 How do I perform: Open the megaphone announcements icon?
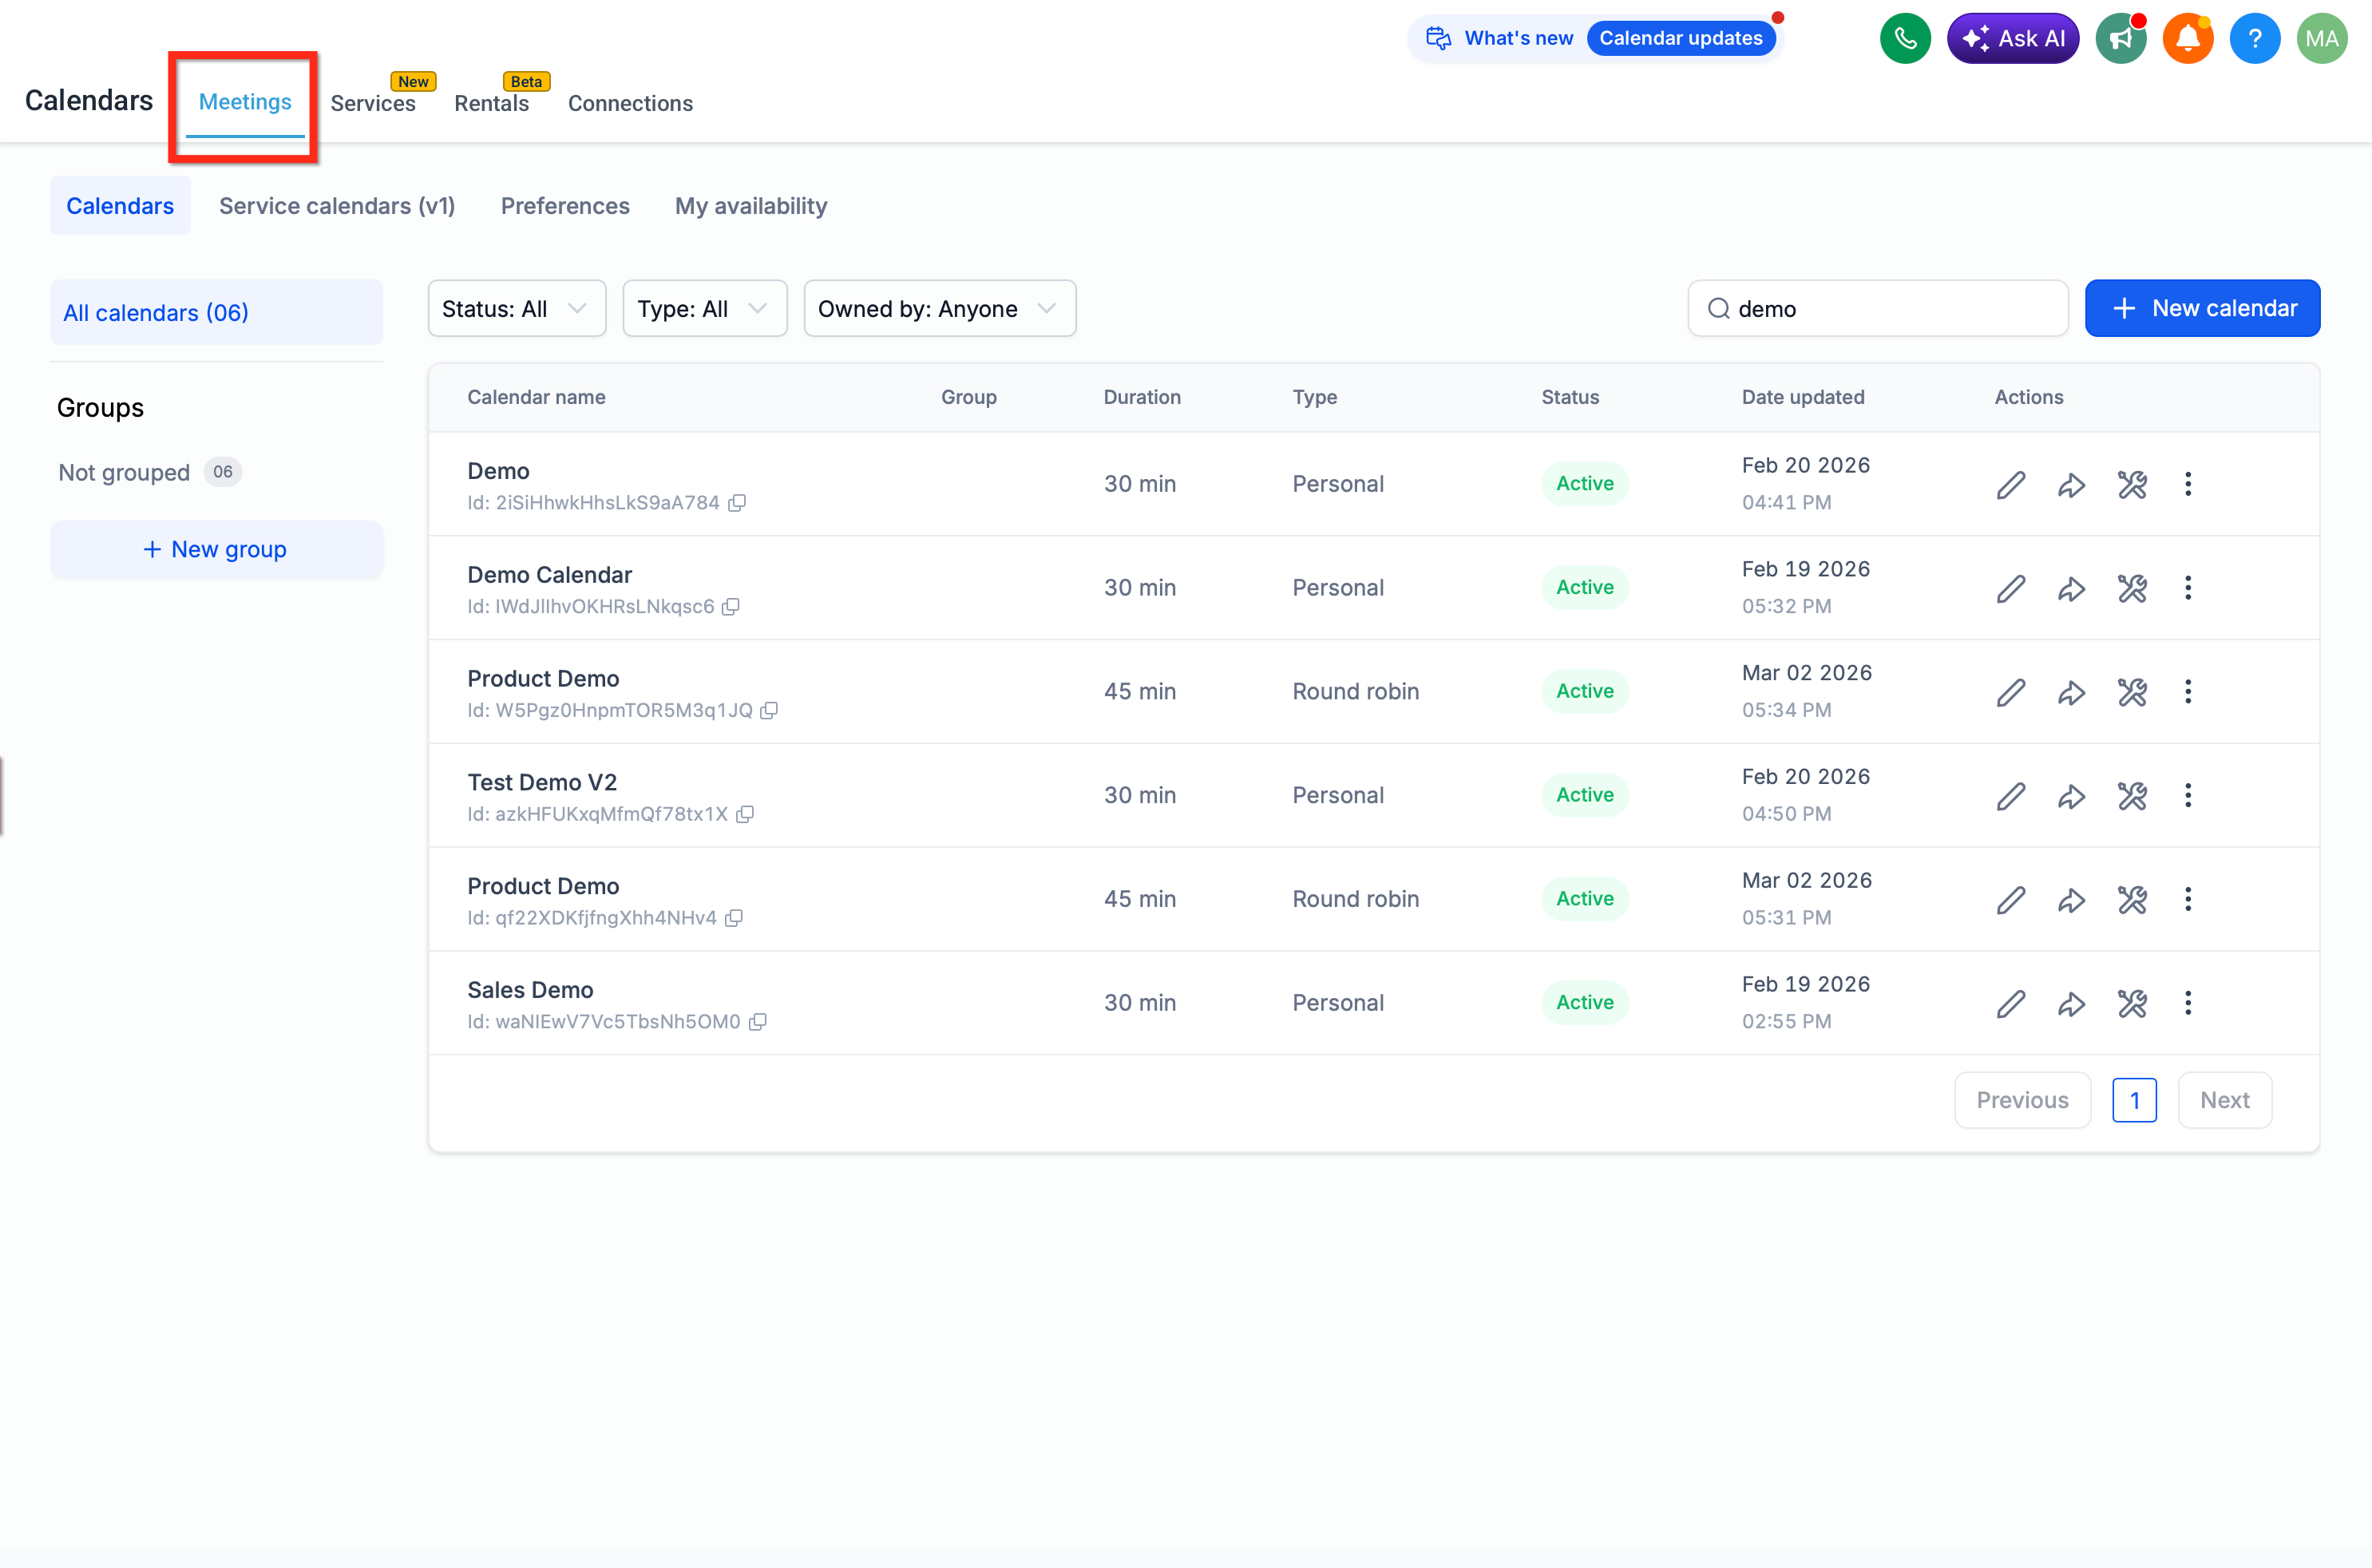2121,39
